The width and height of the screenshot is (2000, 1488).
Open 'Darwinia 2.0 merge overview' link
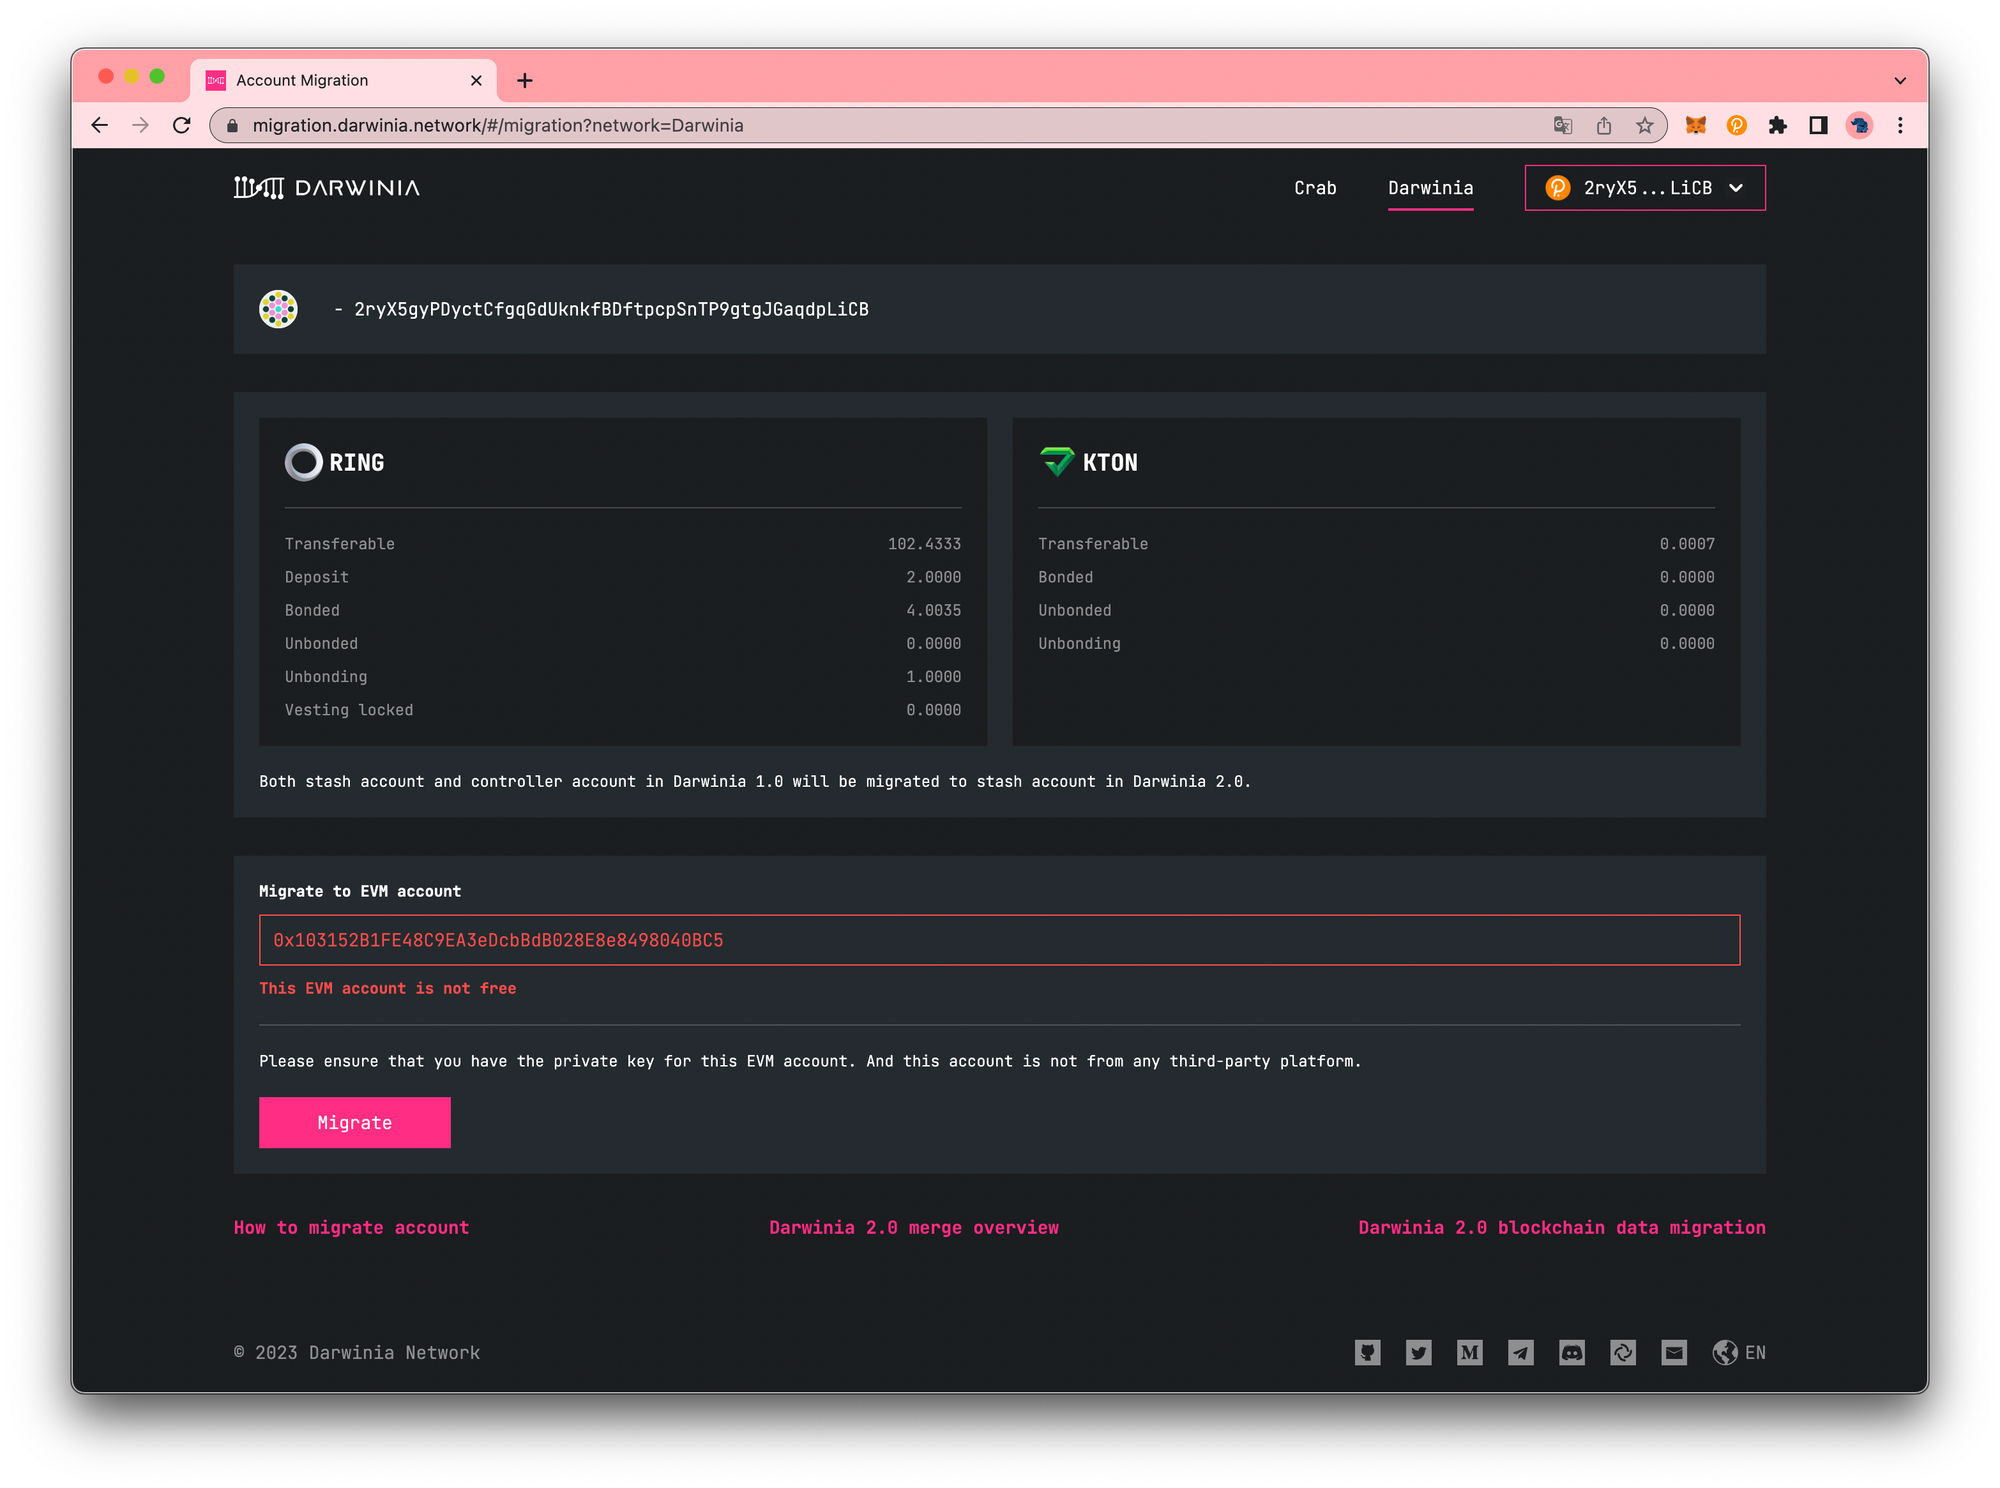tap(913, 1227)
